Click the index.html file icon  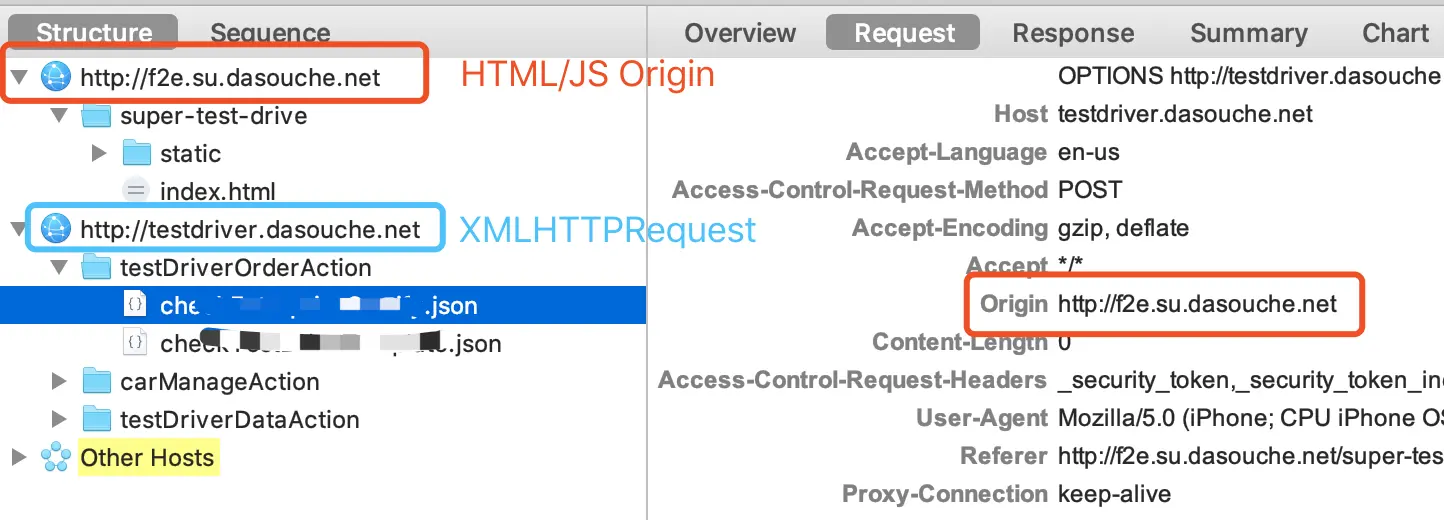click(x=136, y=191)
